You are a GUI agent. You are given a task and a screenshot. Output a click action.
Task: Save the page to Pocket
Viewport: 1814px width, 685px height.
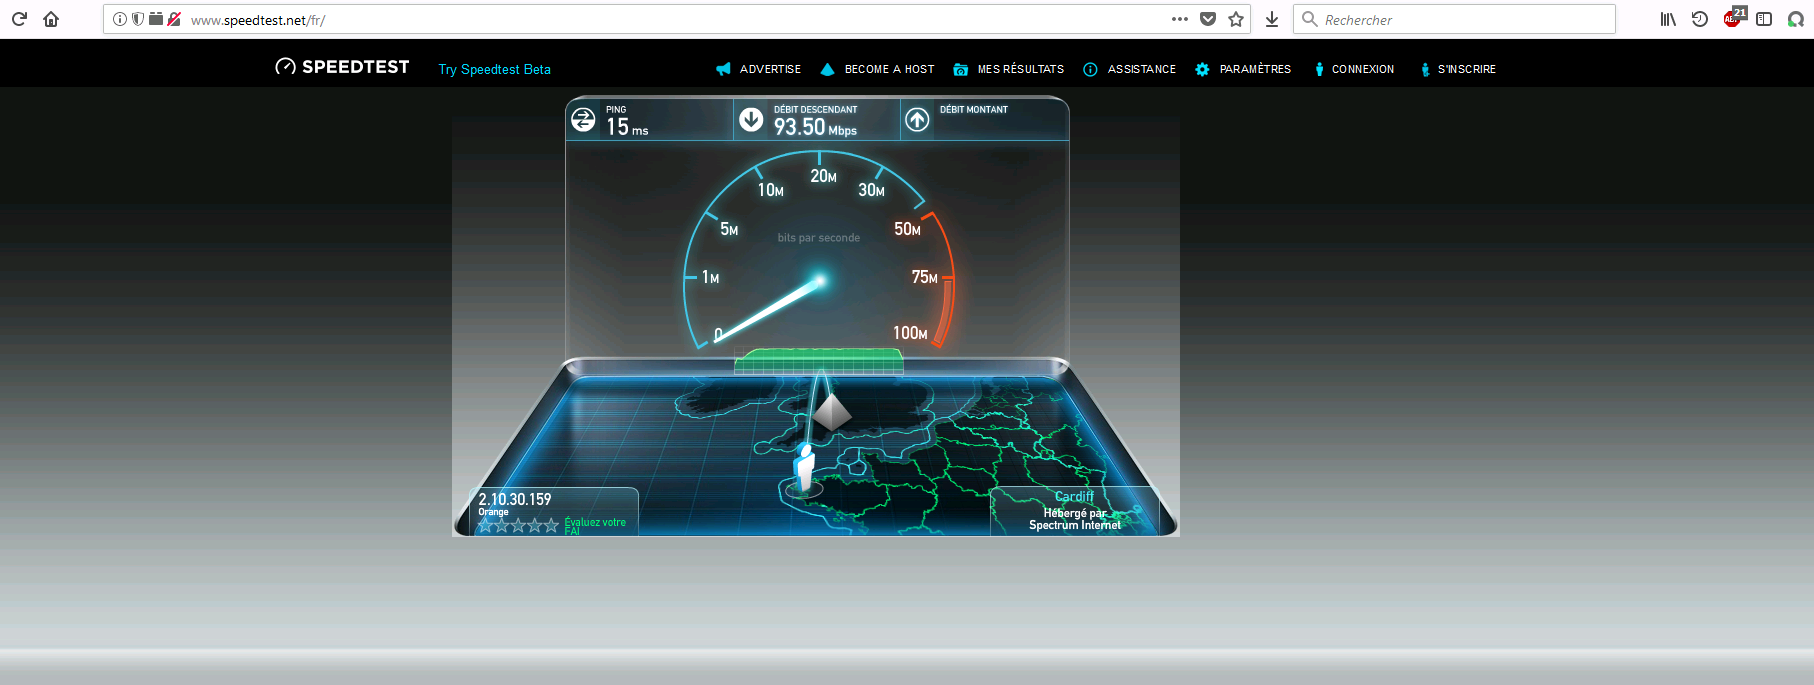[1208, 19]
